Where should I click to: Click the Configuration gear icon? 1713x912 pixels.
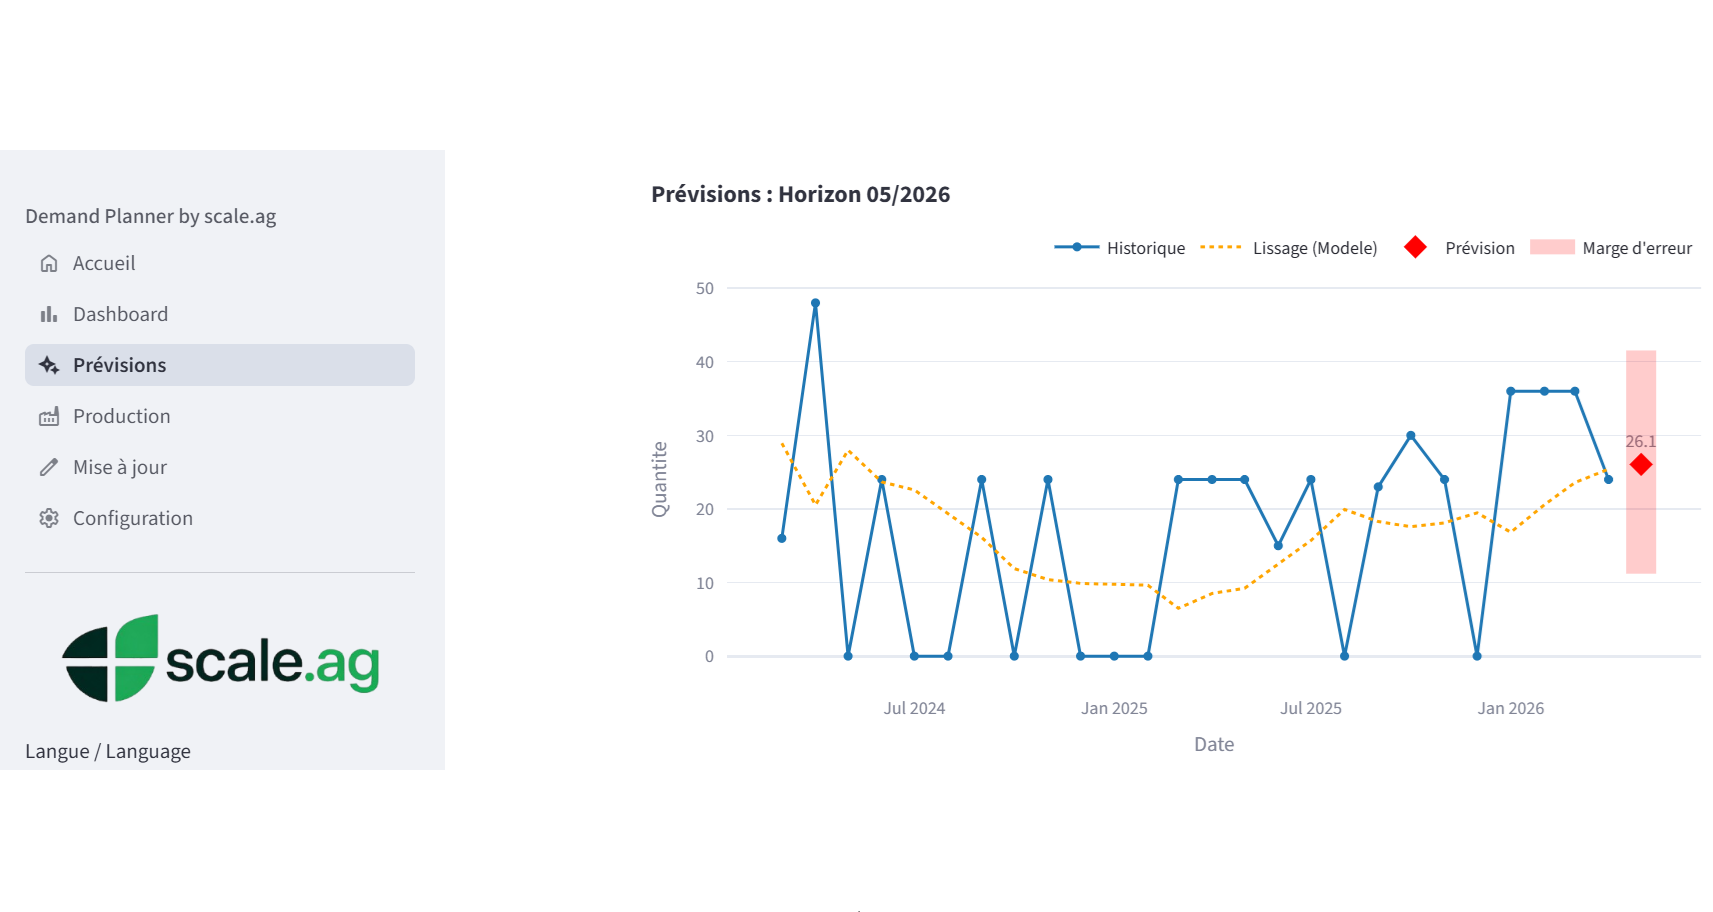[x=49, y=518]
